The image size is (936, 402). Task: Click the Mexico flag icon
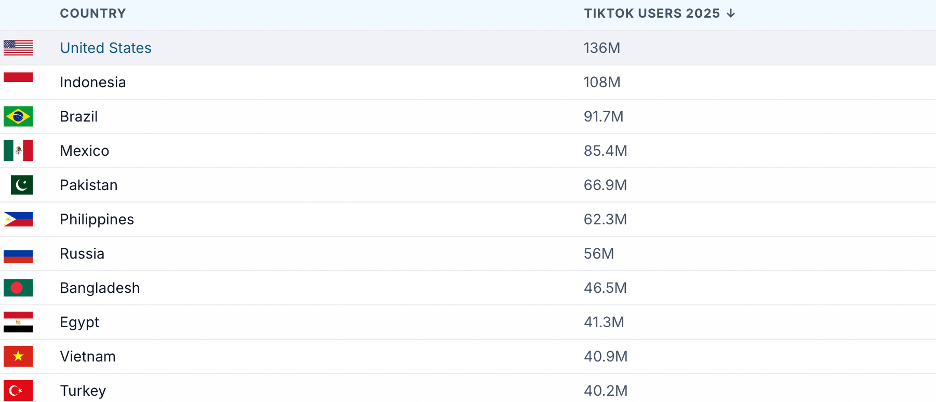tap(18, 151)
